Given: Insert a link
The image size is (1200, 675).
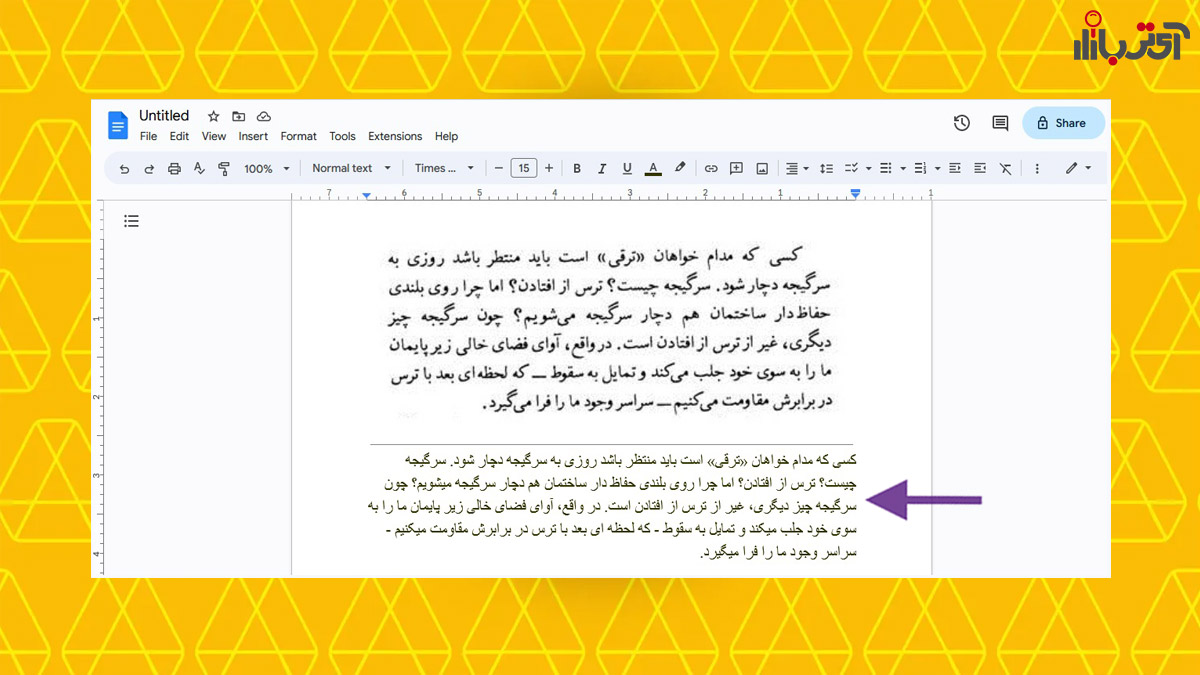Looking at the screenshot, I should point(711,168).
